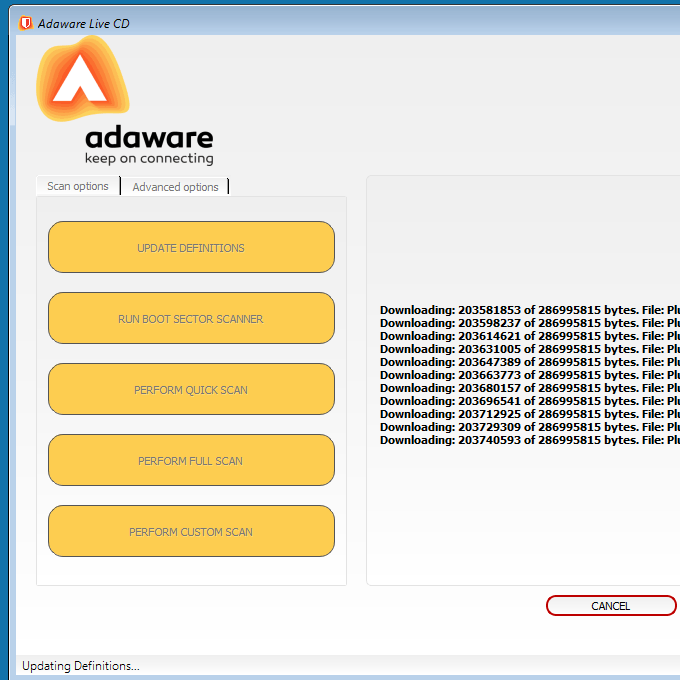The image size is (680, 680).
Task: Select the log line with 203581853 bytes
Action: [x=530, y=310]
